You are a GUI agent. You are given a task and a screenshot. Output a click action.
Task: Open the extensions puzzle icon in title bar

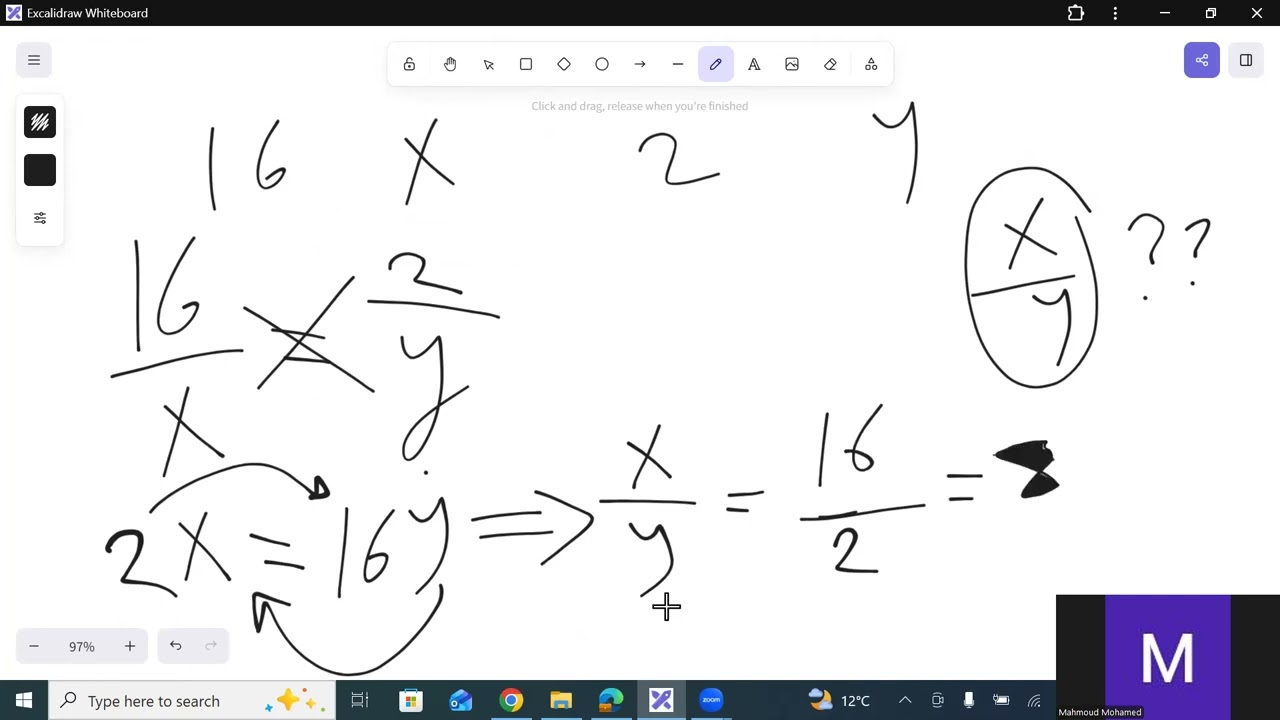[1076, 13]
